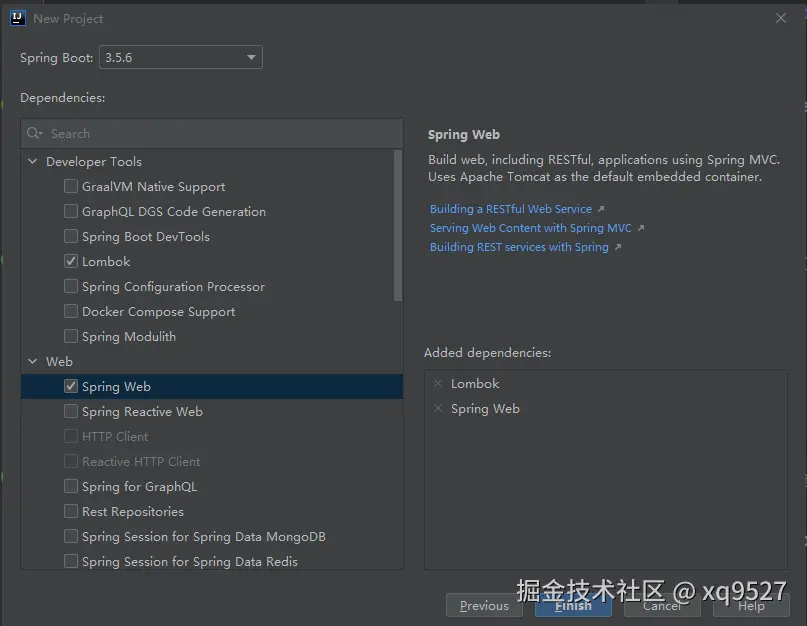
Task: Open Building a RESTful Web Service link
Action: pos(511,209)
